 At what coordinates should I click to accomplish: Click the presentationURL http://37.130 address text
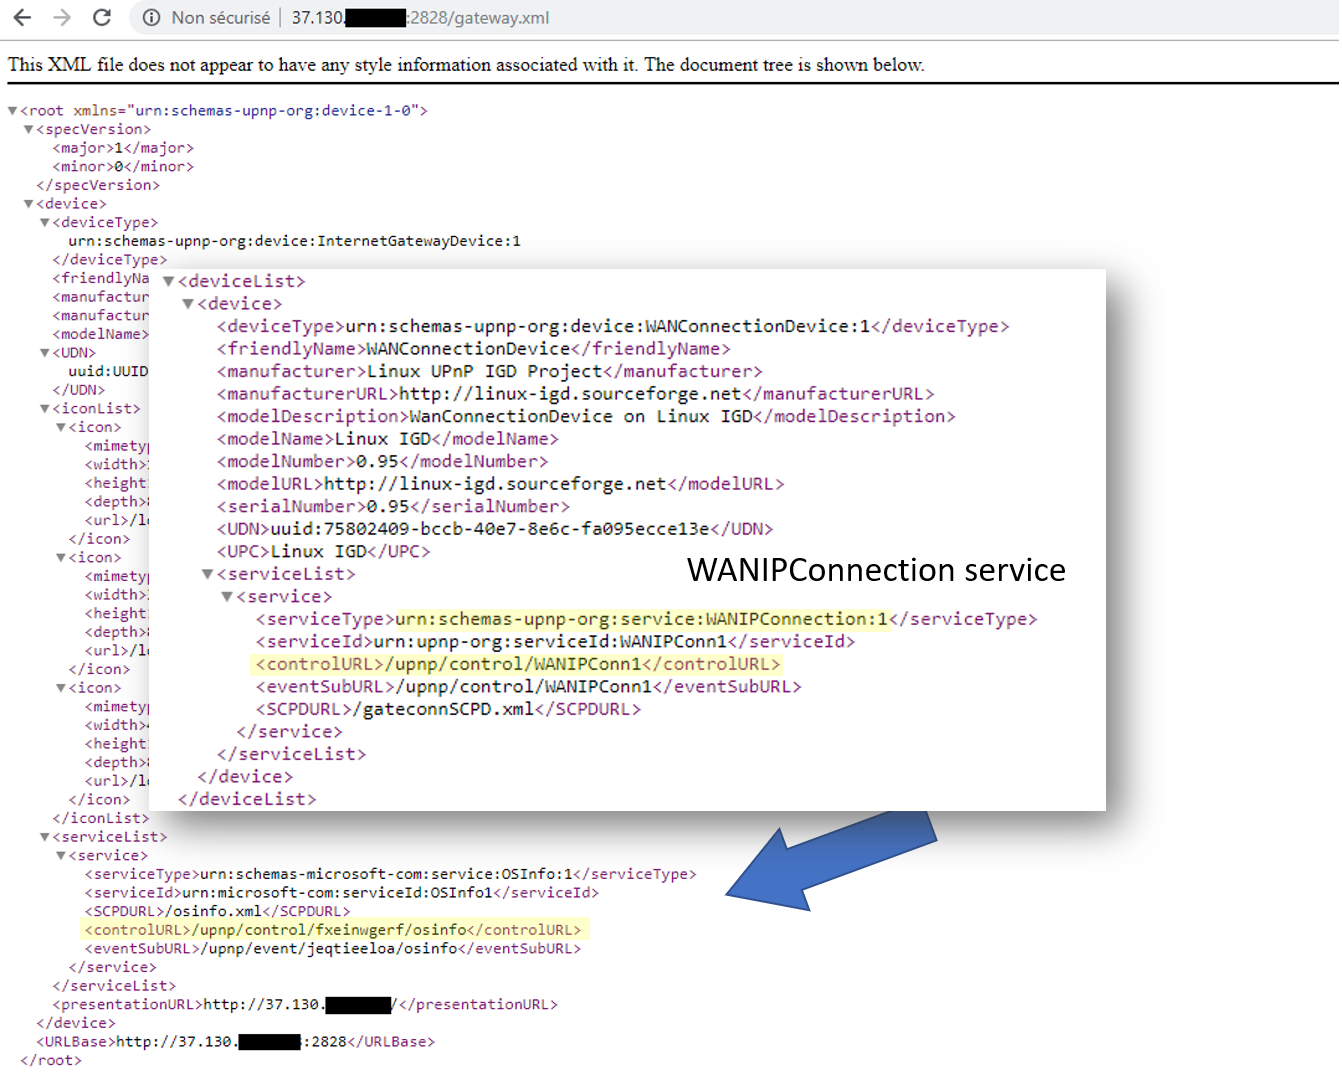coord(262,1005)
